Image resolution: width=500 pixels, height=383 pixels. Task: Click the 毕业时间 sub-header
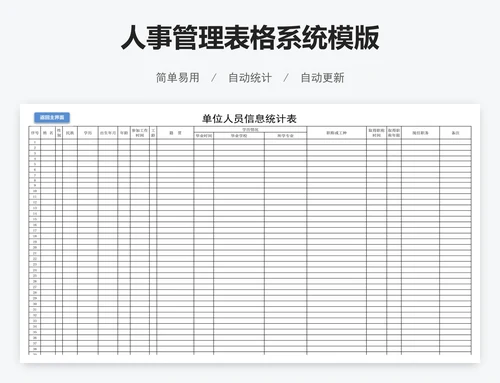[x=204, y=136]
